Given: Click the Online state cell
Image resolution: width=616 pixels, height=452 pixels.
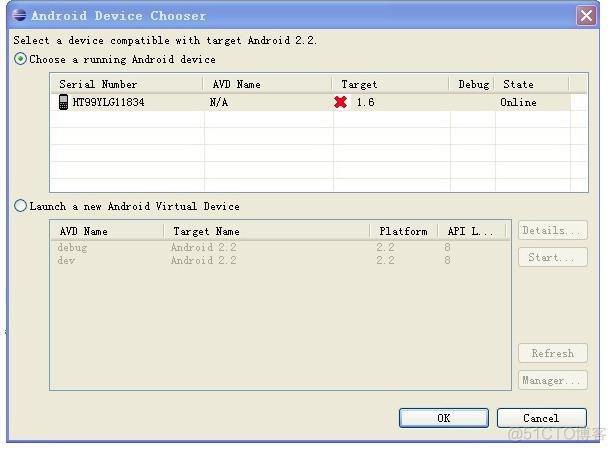Looking at the screenshot, I should pyautogui.click(x=518, y=102).
